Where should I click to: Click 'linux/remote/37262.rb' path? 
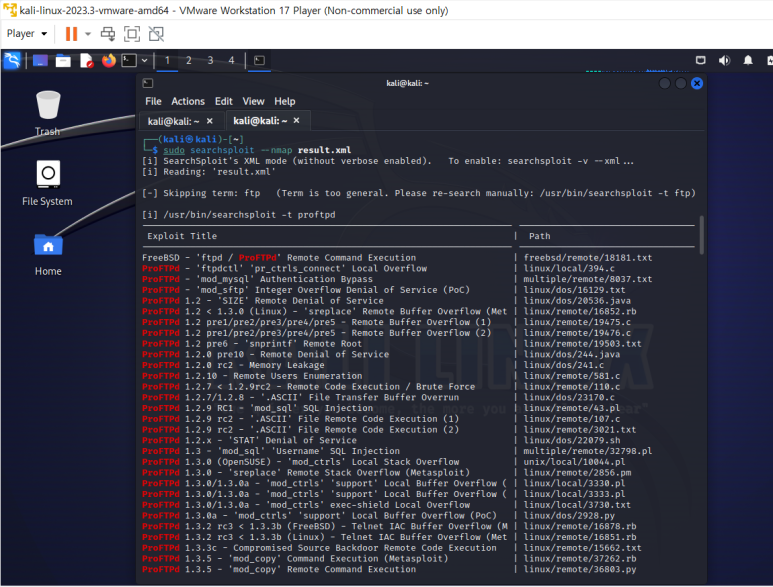tap(580, 559)
